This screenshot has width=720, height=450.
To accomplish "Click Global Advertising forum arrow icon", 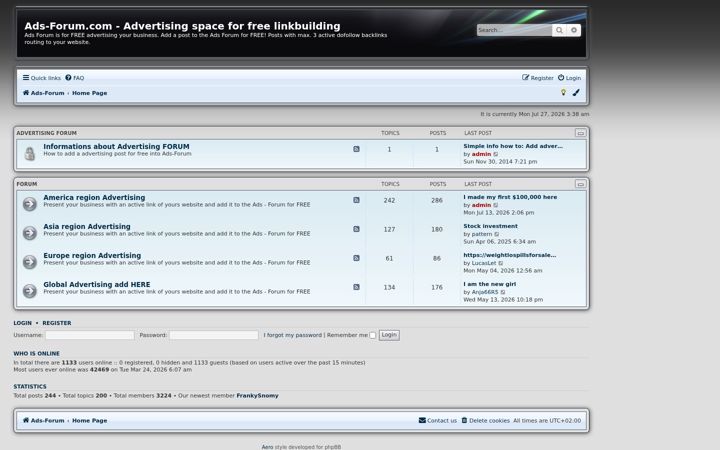I will pyautogui.click(x=30, y=291).
